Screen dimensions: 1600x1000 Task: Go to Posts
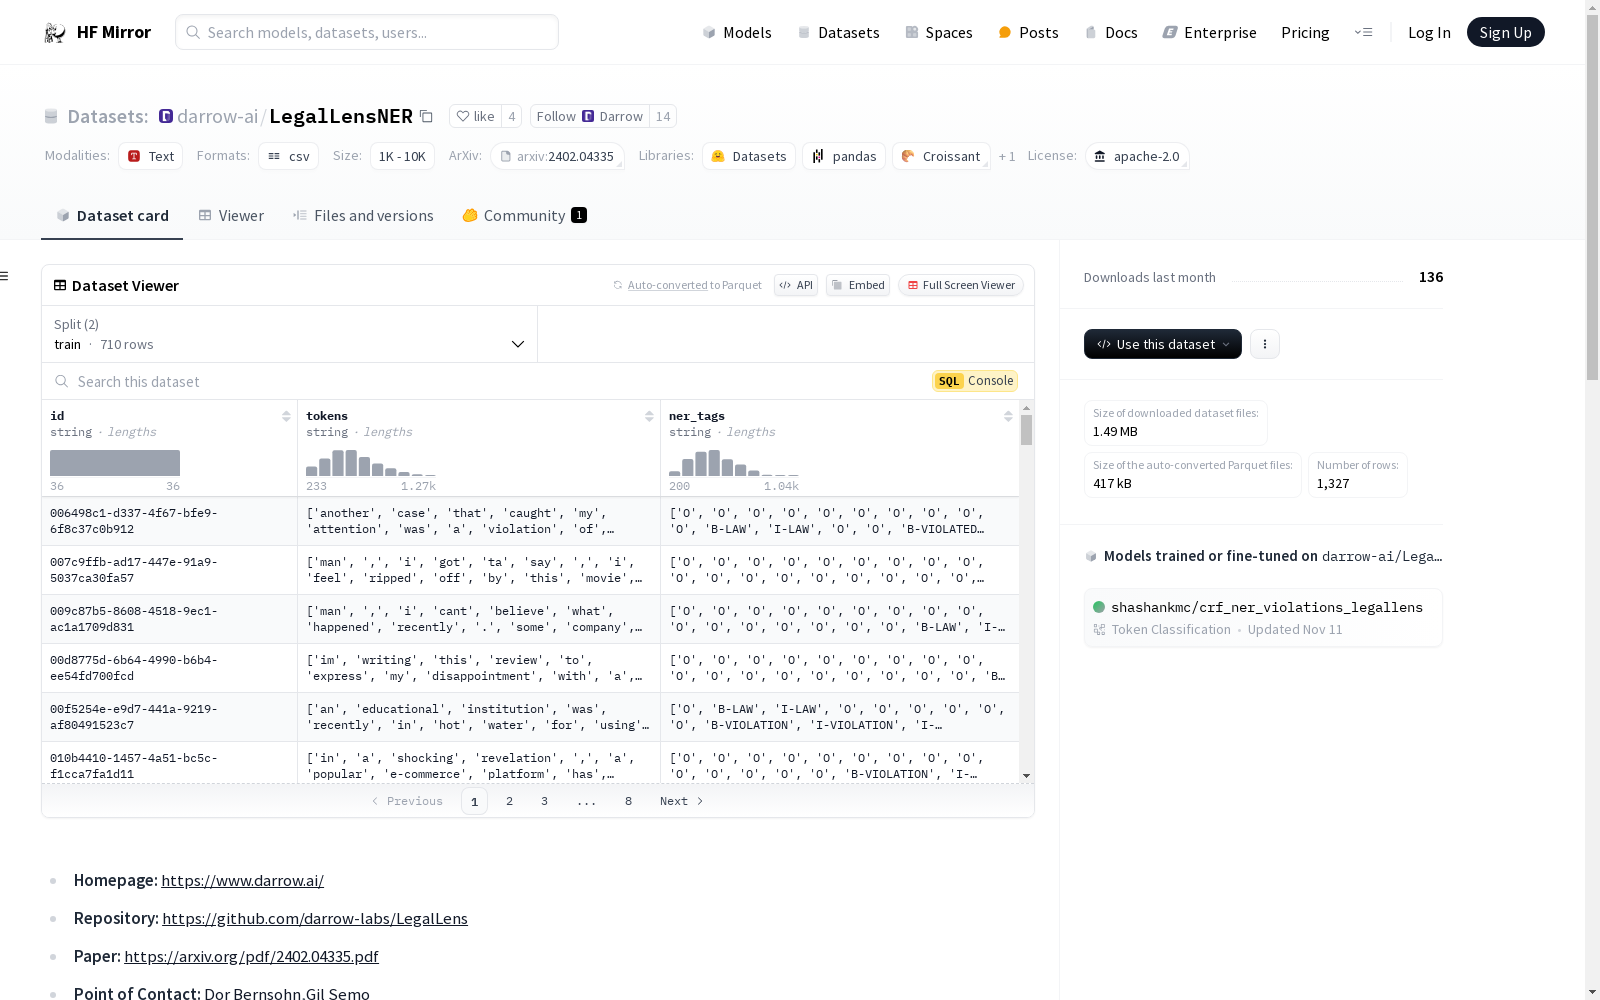coord(1028,33)
